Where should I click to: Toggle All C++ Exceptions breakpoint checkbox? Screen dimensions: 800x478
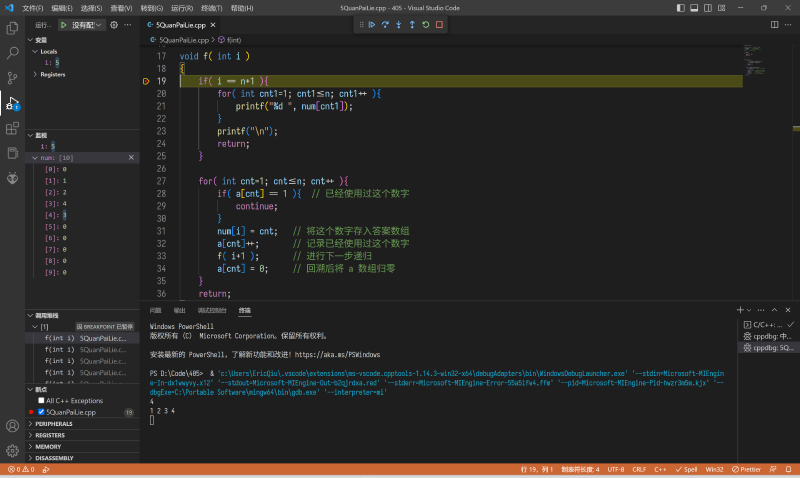[41, 400]
